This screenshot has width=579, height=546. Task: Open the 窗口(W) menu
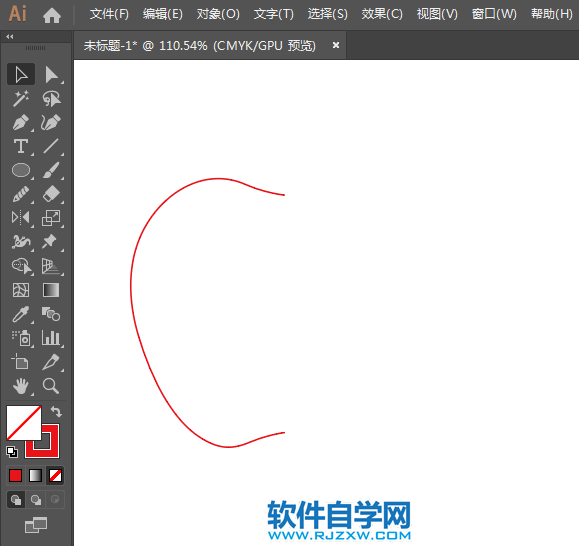(x=494, y=14)
